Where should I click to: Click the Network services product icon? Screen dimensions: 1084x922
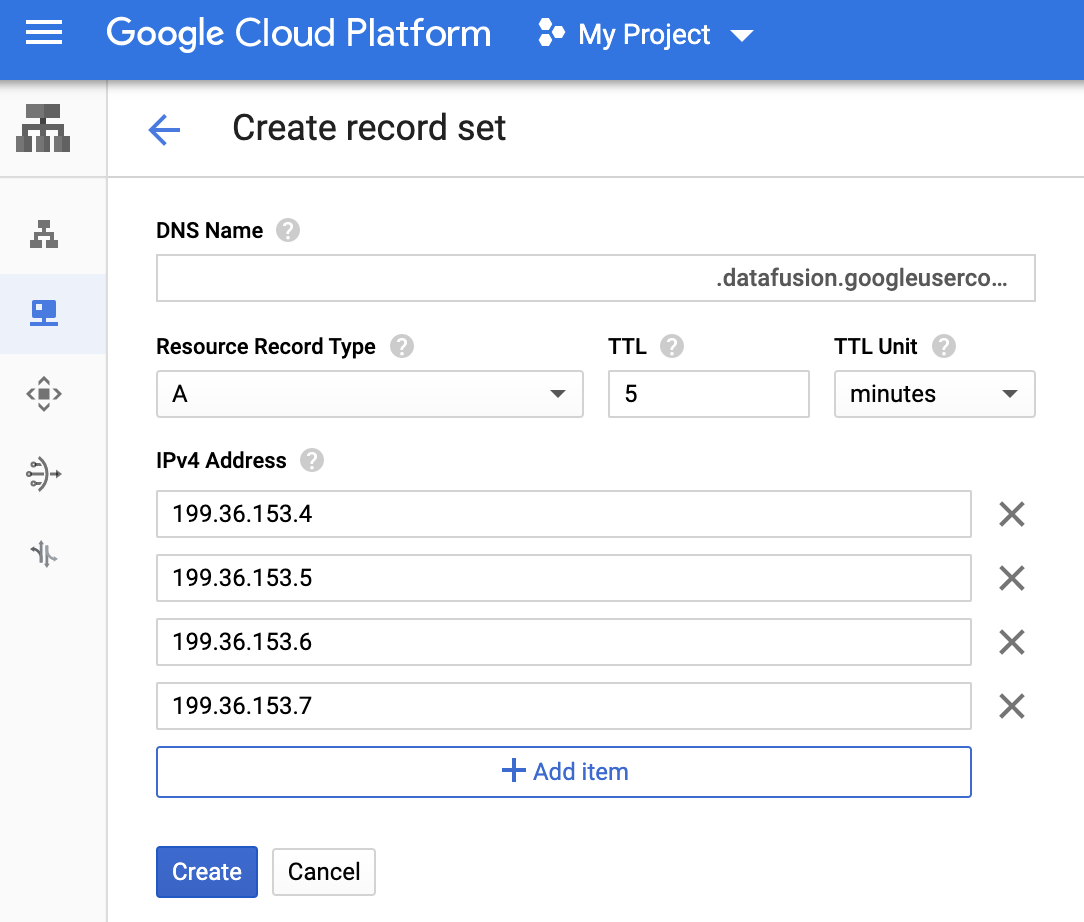tap(43, 128)
